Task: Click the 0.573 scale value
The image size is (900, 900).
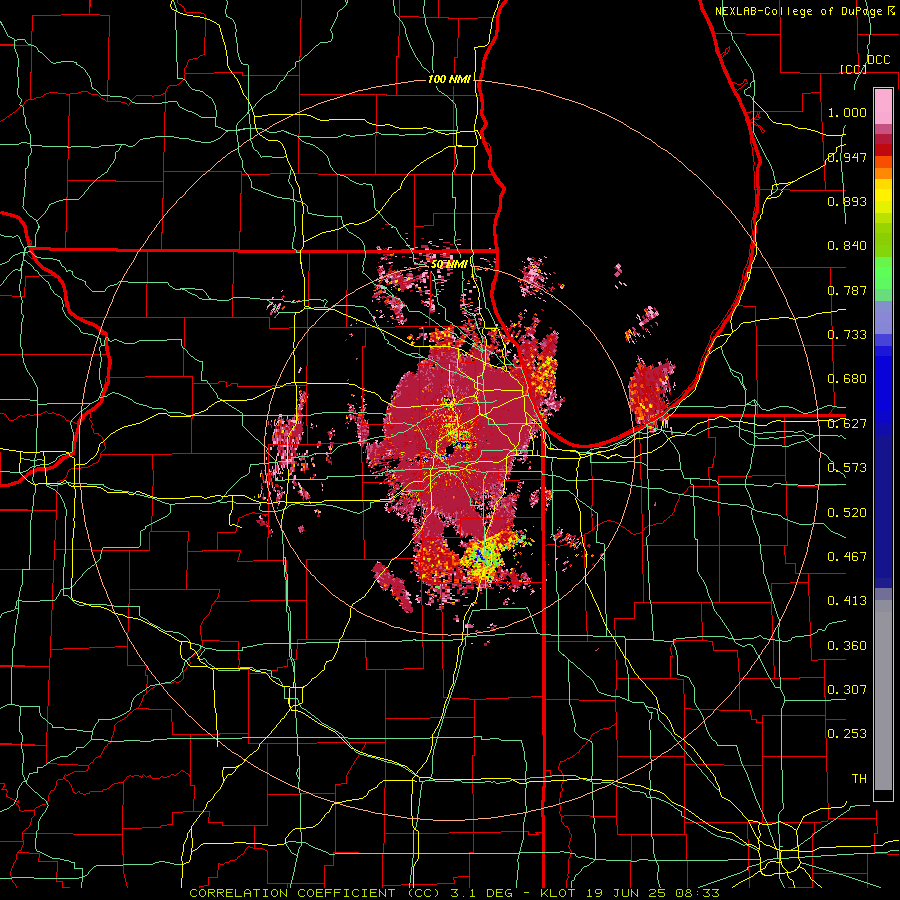Action: pyautogui.click(x=847, y=468)
